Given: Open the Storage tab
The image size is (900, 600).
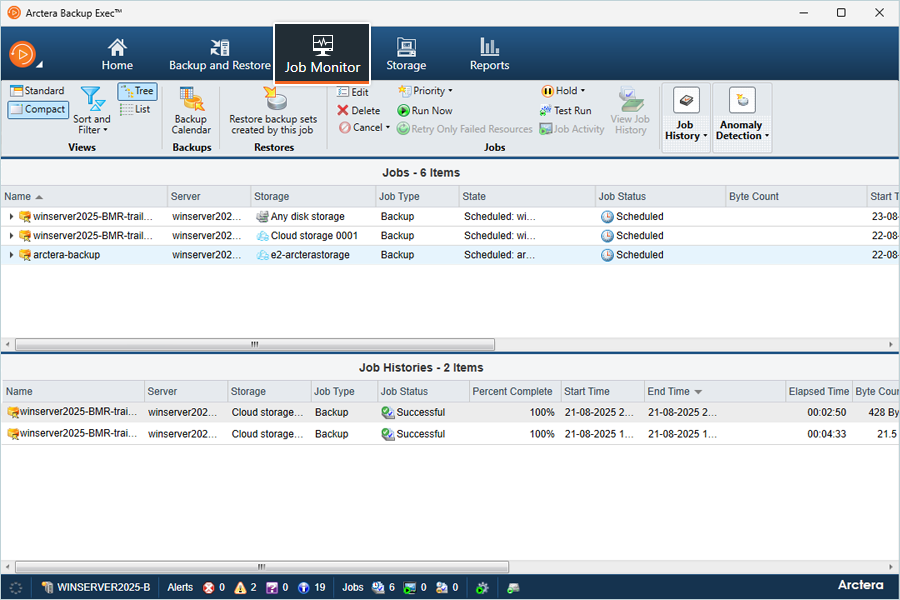Looking at the screenshot, I should (406, 55).
